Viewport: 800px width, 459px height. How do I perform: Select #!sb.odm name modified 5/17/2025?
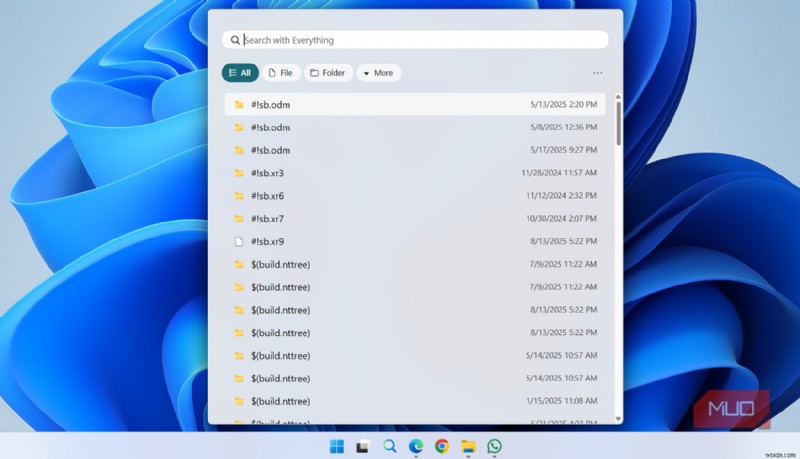pos(270,150)
